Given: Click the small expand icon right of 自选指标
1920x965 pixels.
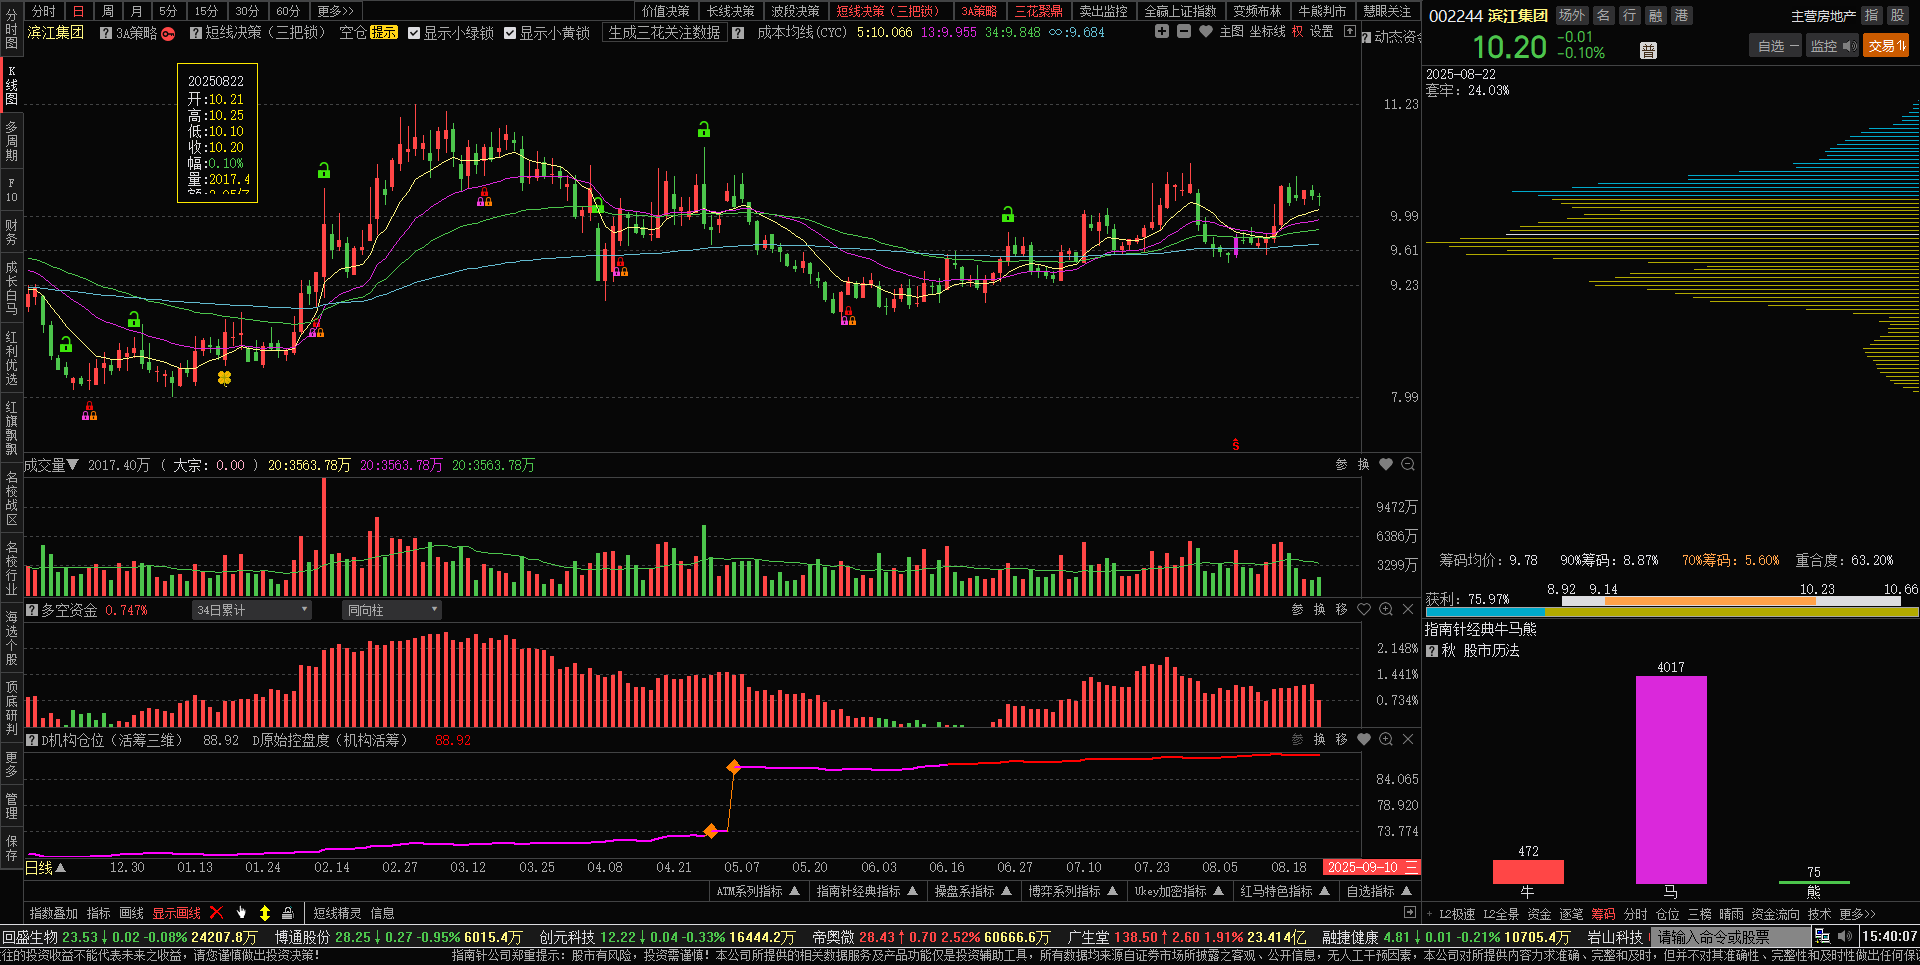Looking at the screenshot, I should 1410,913.
